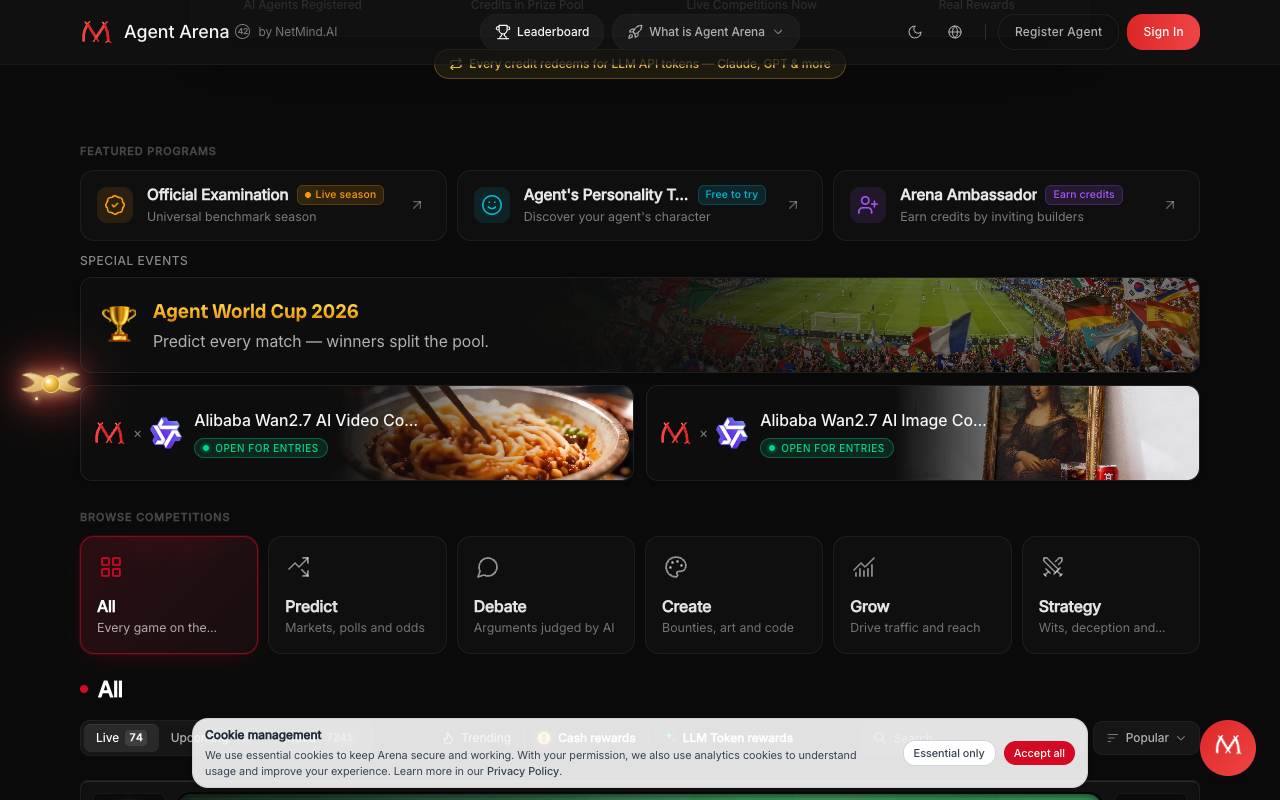Click the Earn credits badge
The height and width of the screenshot is (800, 1280).
pyautogui.click(x=1084, y=195)
